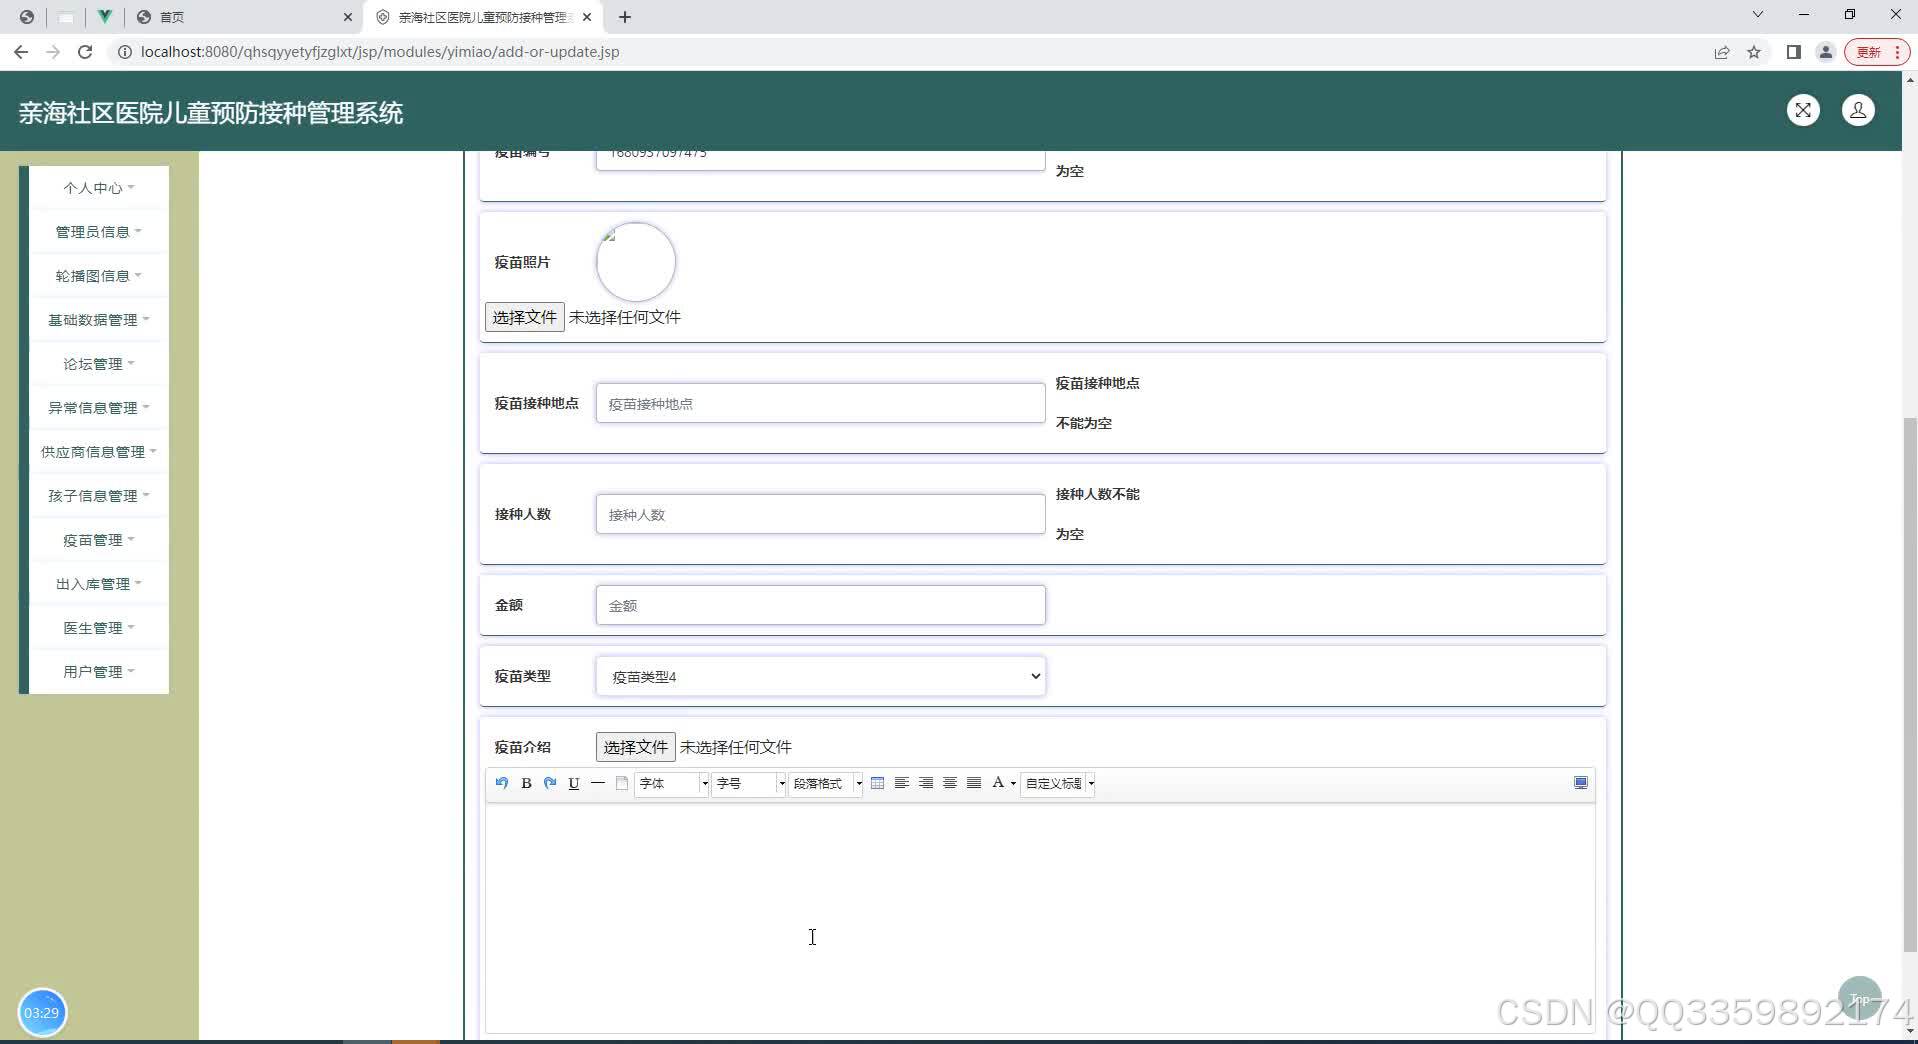Center align text in the editor
This screenshot has height=1044, width=1918.
coord(950,783)
